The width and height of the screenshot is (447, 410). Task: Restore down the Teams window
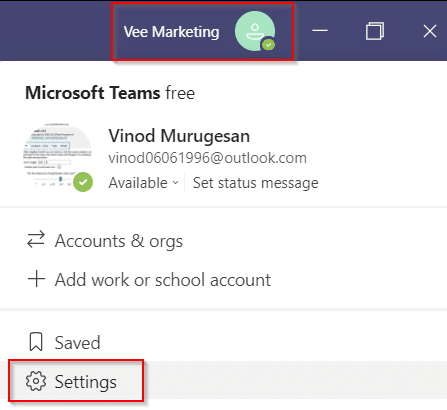(x=375, y=31)
